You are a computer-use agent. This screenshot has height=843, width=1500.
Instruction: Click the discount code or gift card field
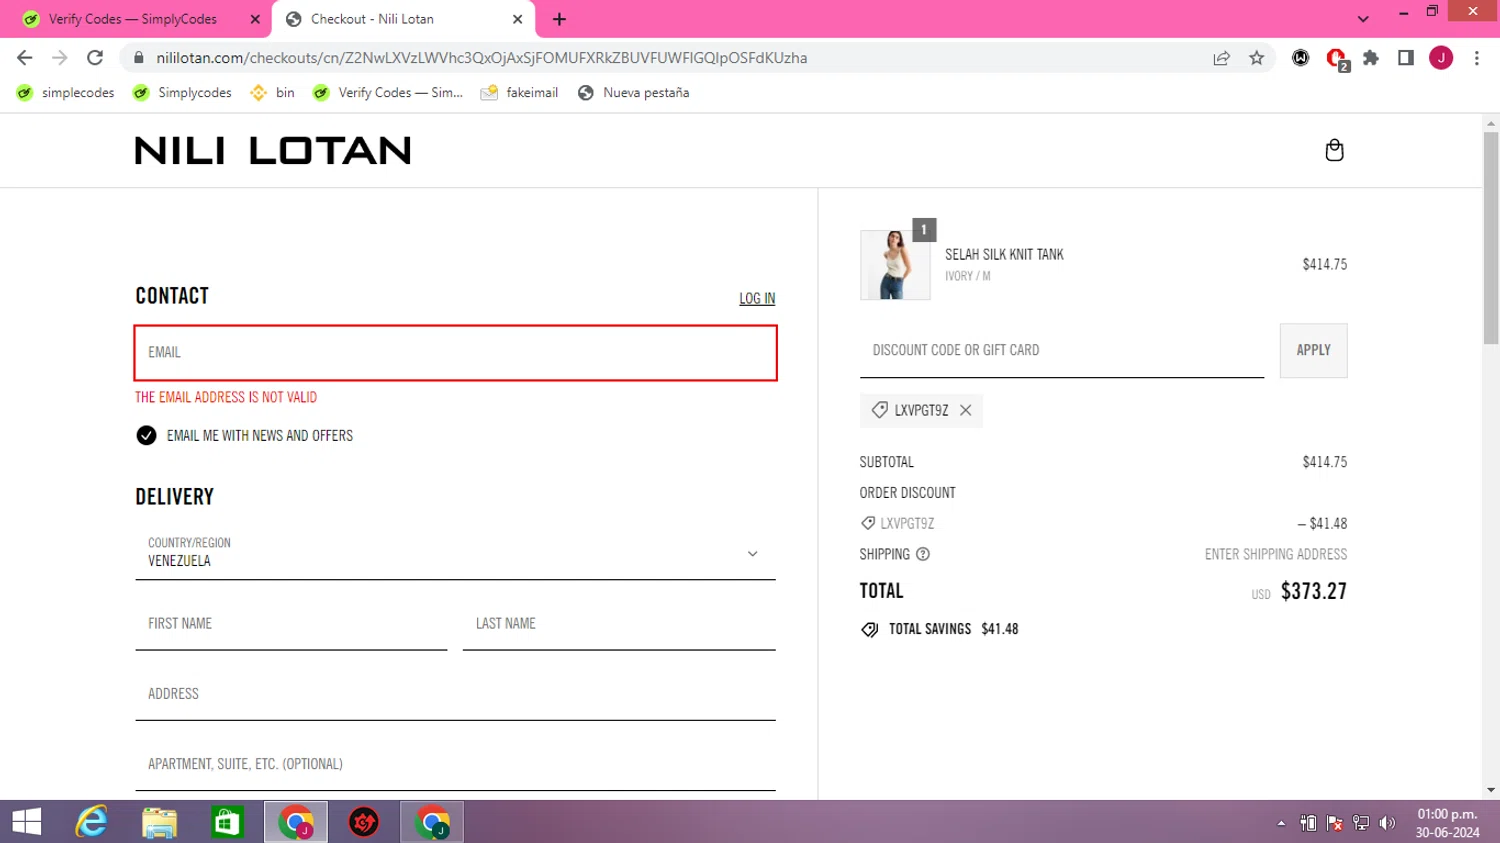pyautogui.click(x=1062, y=350)
